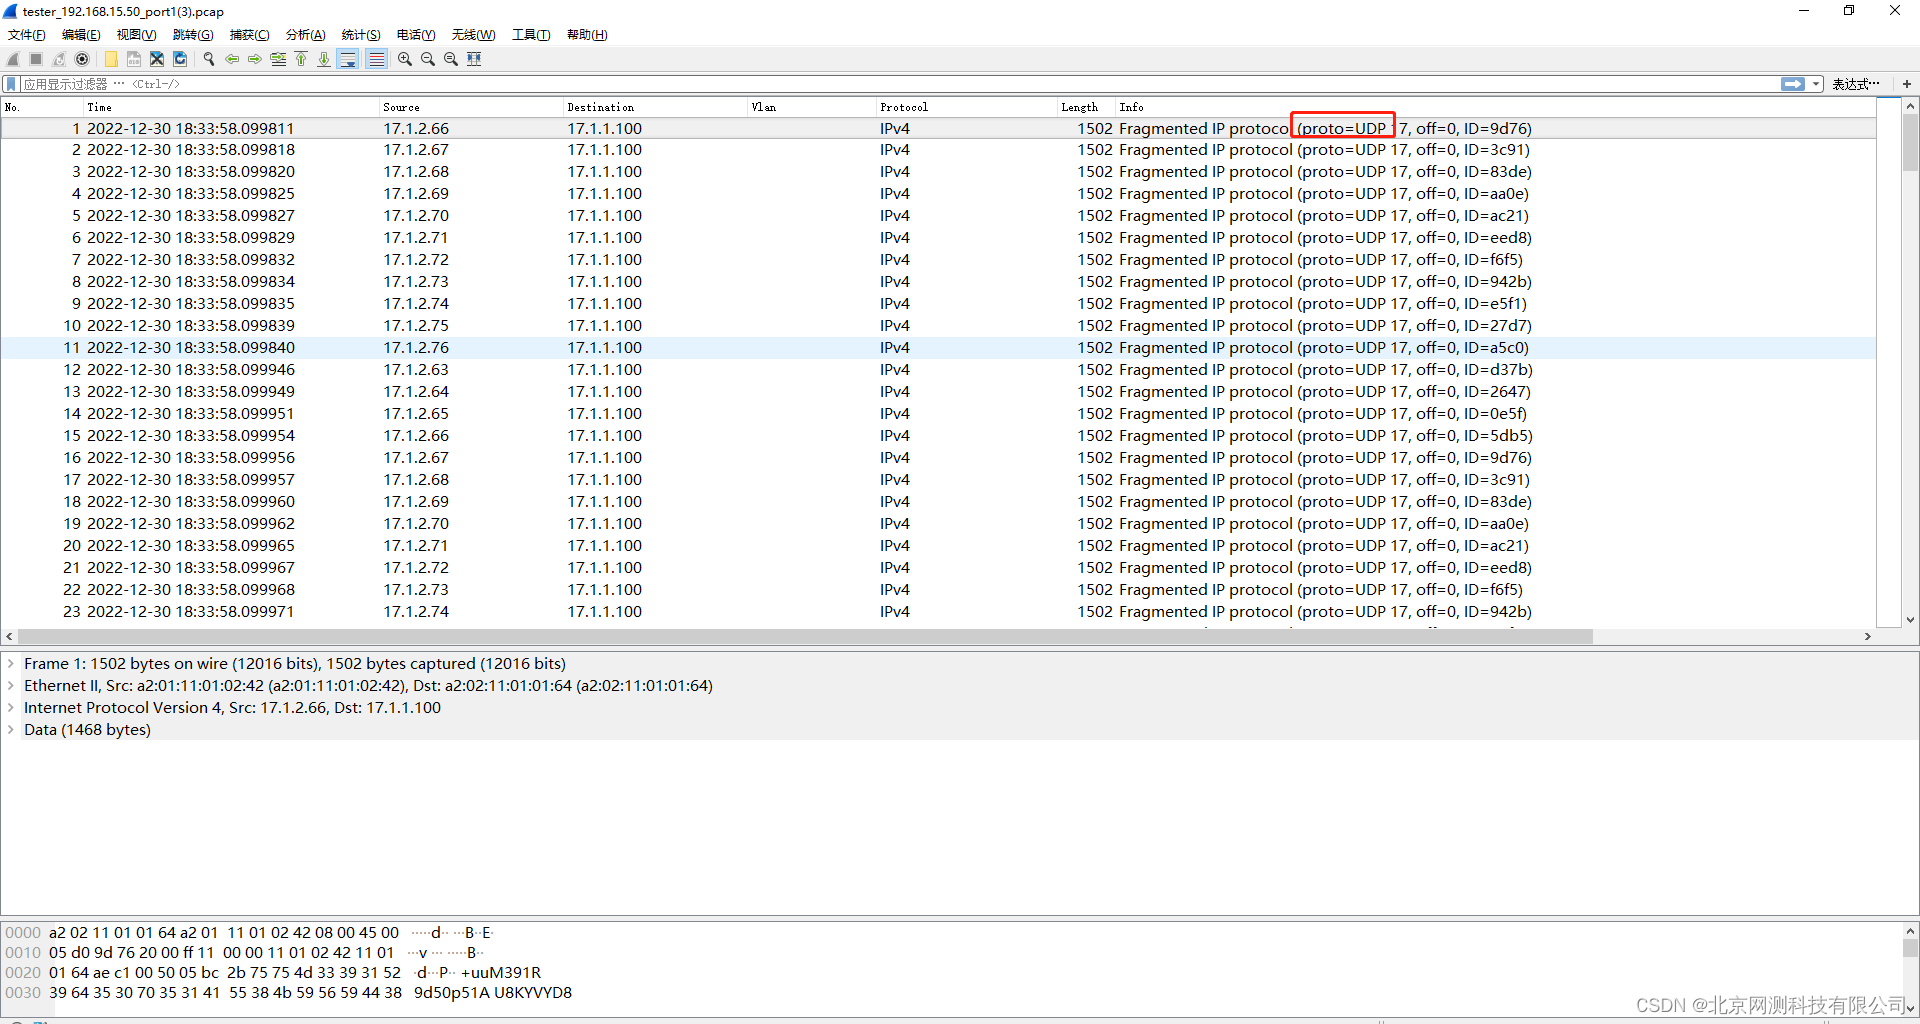Jump to the first packet
Viewport: 1920px width, 1024px height.
pyautogui.click(x=301, y=59)
